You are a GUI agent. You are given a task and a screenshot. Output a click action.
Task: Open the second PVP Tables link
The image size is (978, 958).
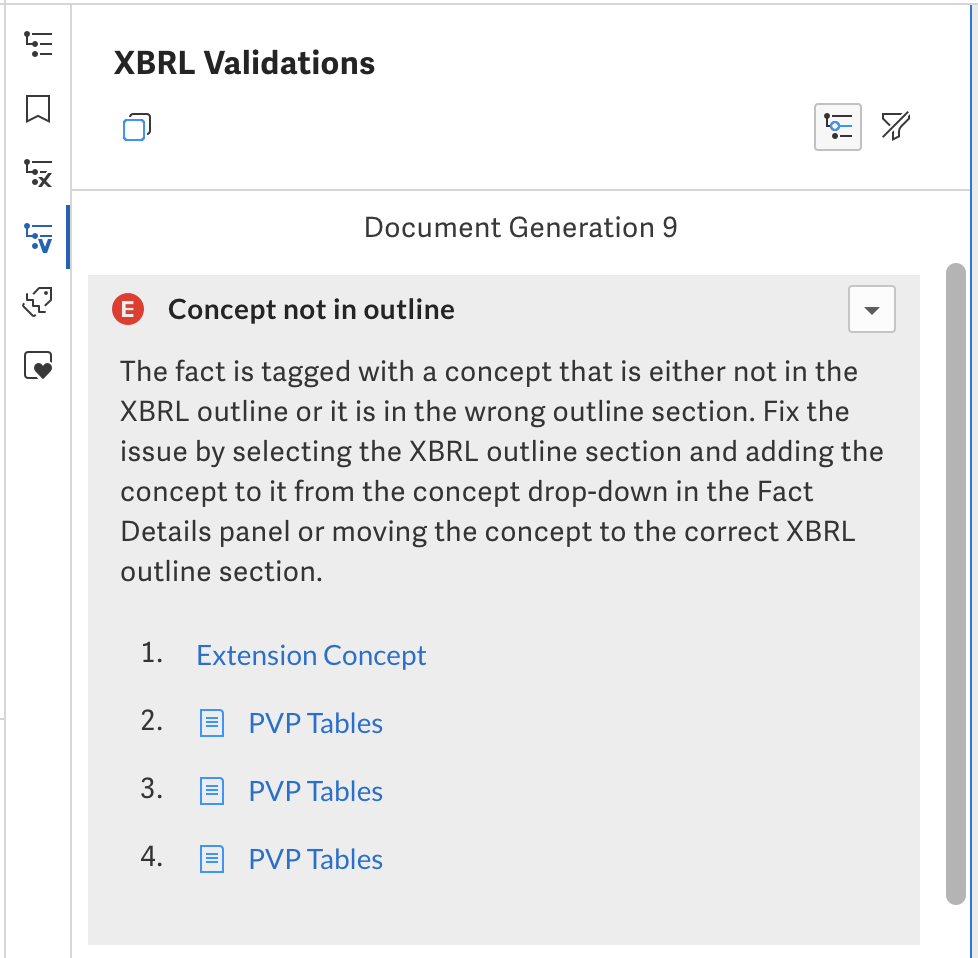(315, 723)
